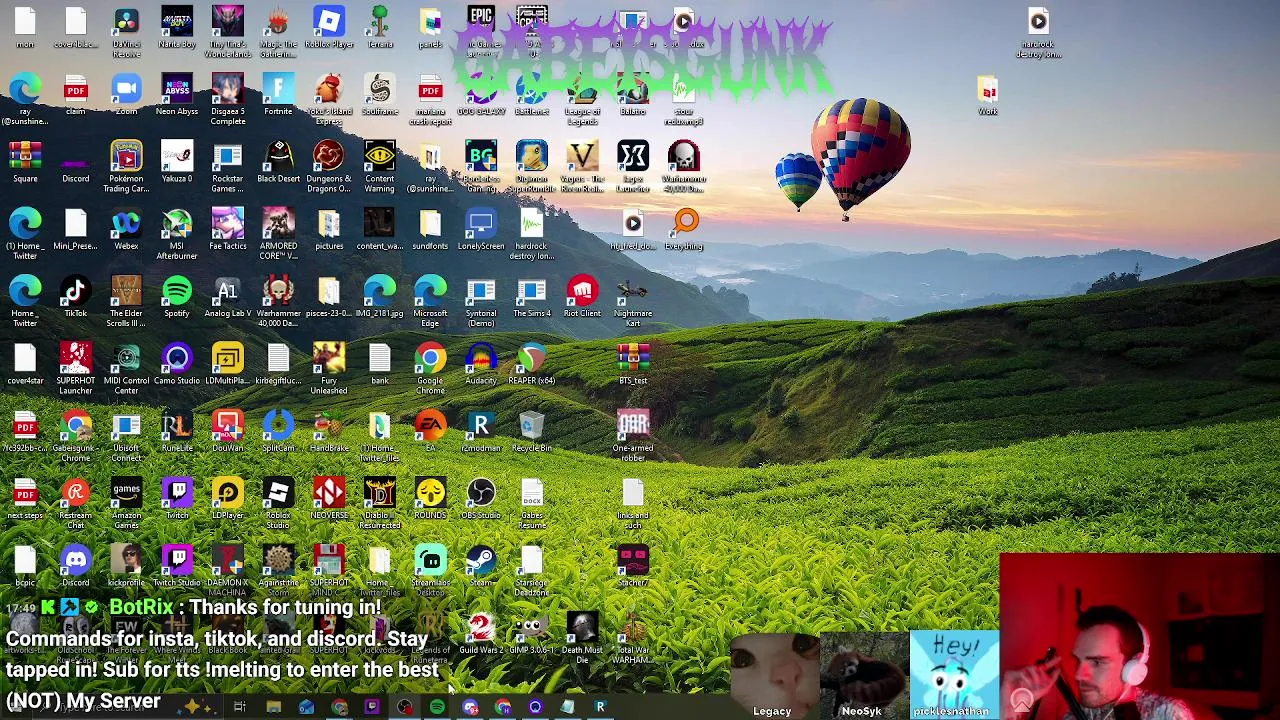Open the Terraria desktop shortcut

coord(380,27)
